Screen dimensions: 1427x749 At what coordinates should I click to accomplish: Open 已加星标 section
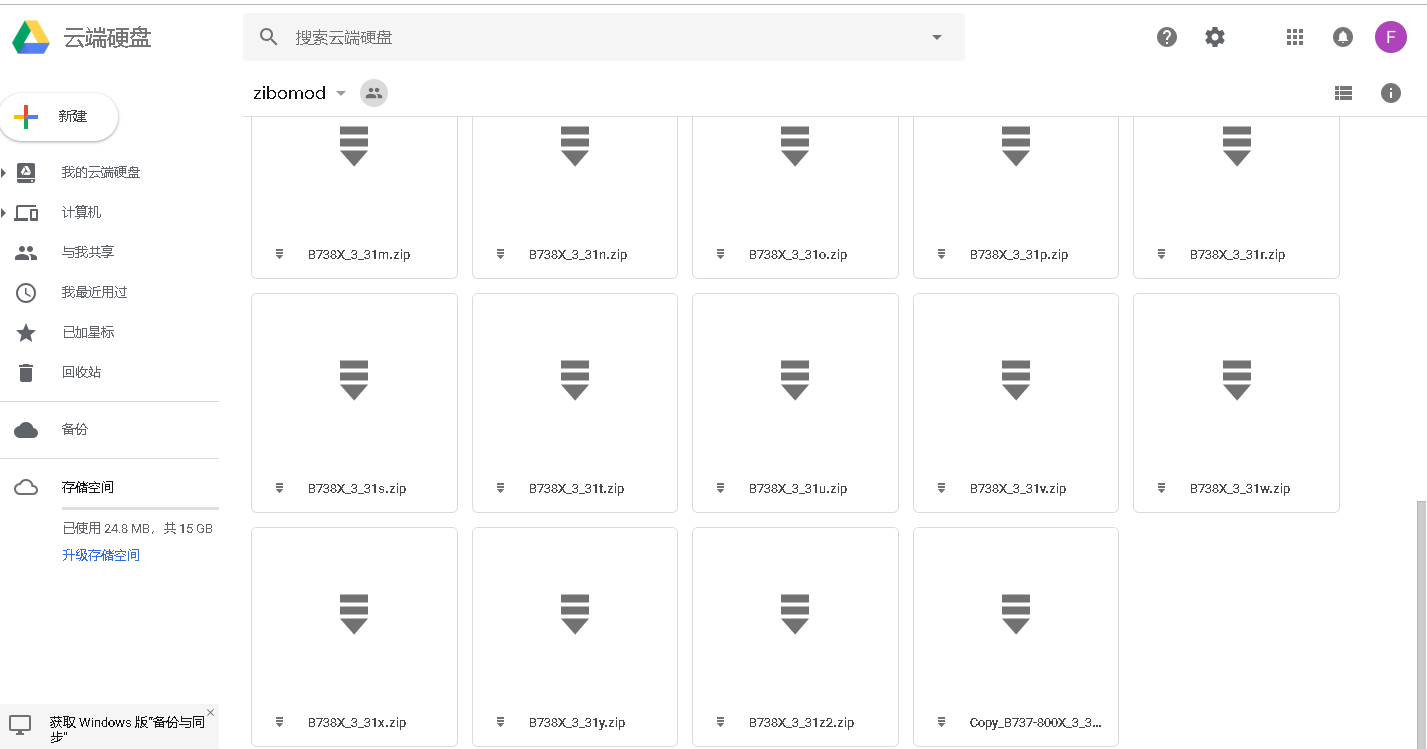click(x=88, y=332)
